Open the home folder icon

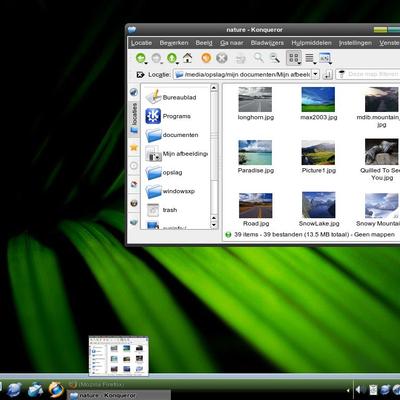(188, 58)
